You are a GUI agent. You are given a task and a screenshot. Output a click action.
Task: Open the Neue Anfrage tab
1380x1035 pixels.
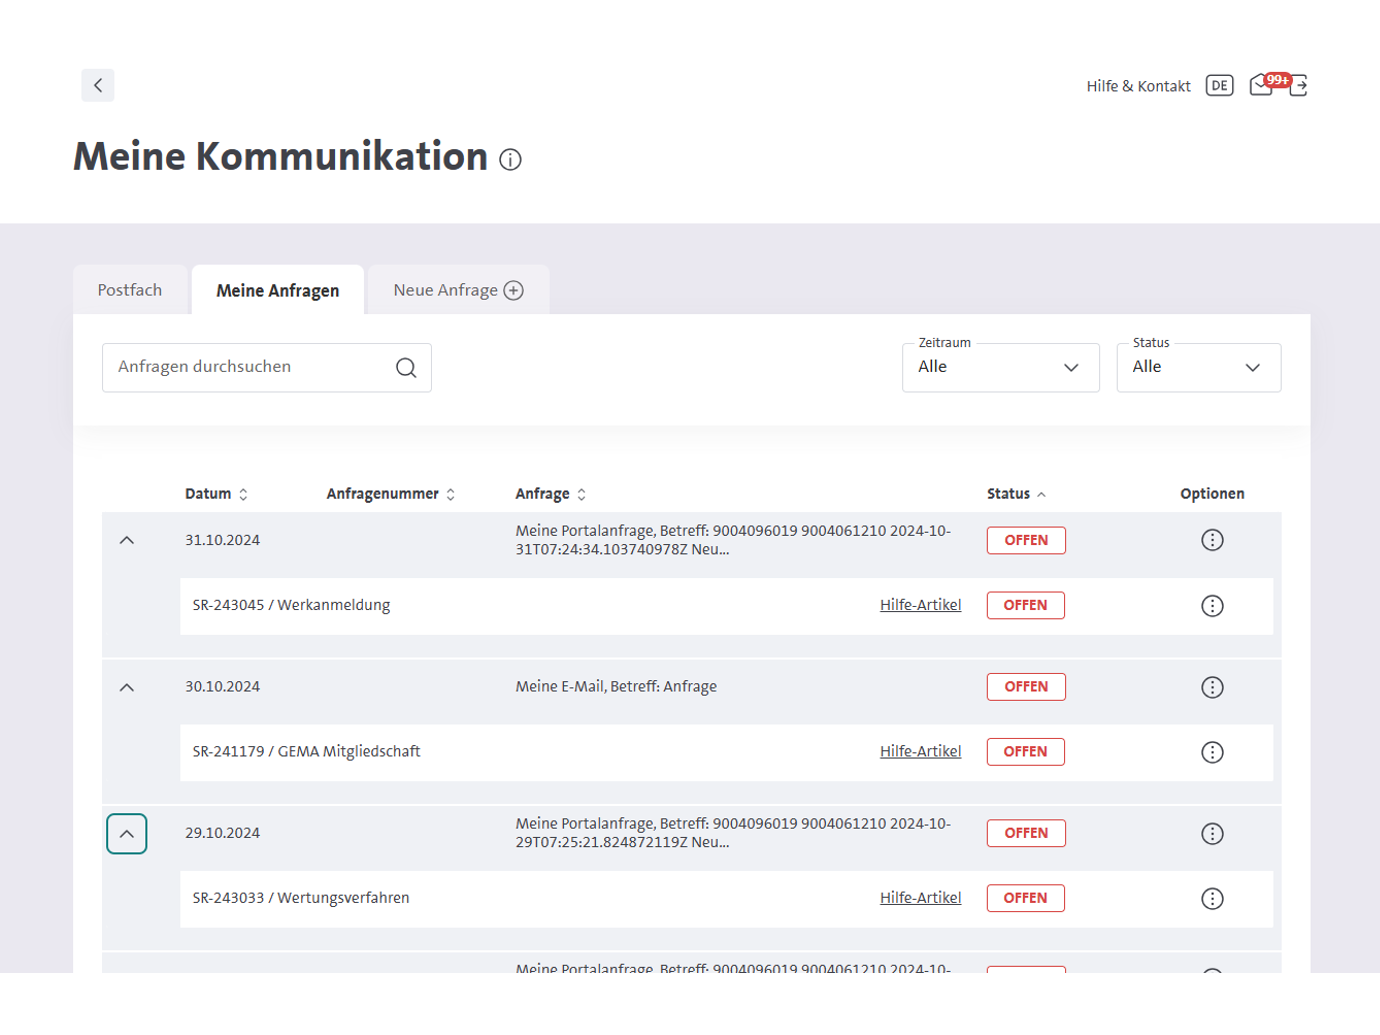458,291
